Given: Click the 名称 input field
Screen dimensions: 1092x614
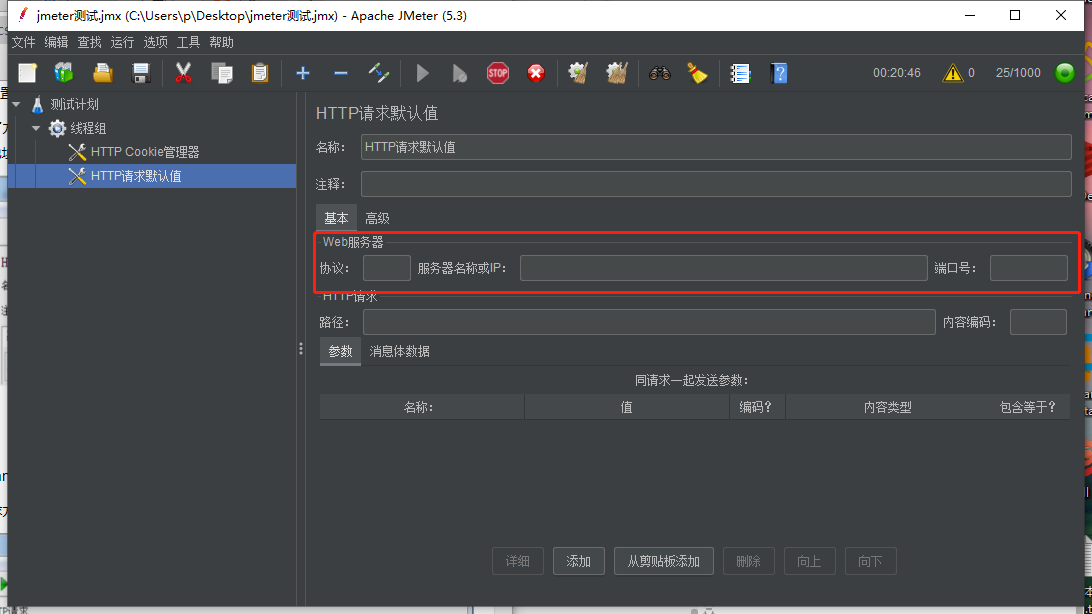Looking at the screenshot, I should pyautogui.click(x=716, y=147).
